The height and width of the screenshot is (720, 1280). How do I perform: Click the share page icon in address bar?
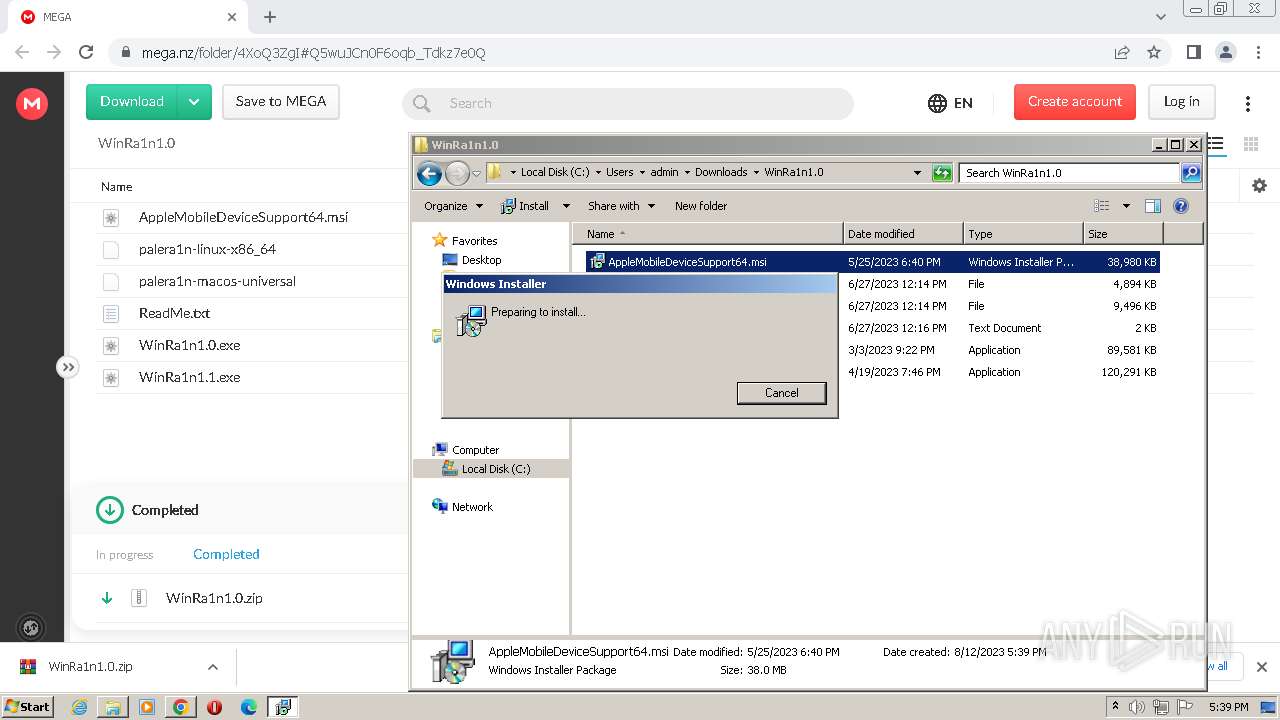click(1122, 52)
